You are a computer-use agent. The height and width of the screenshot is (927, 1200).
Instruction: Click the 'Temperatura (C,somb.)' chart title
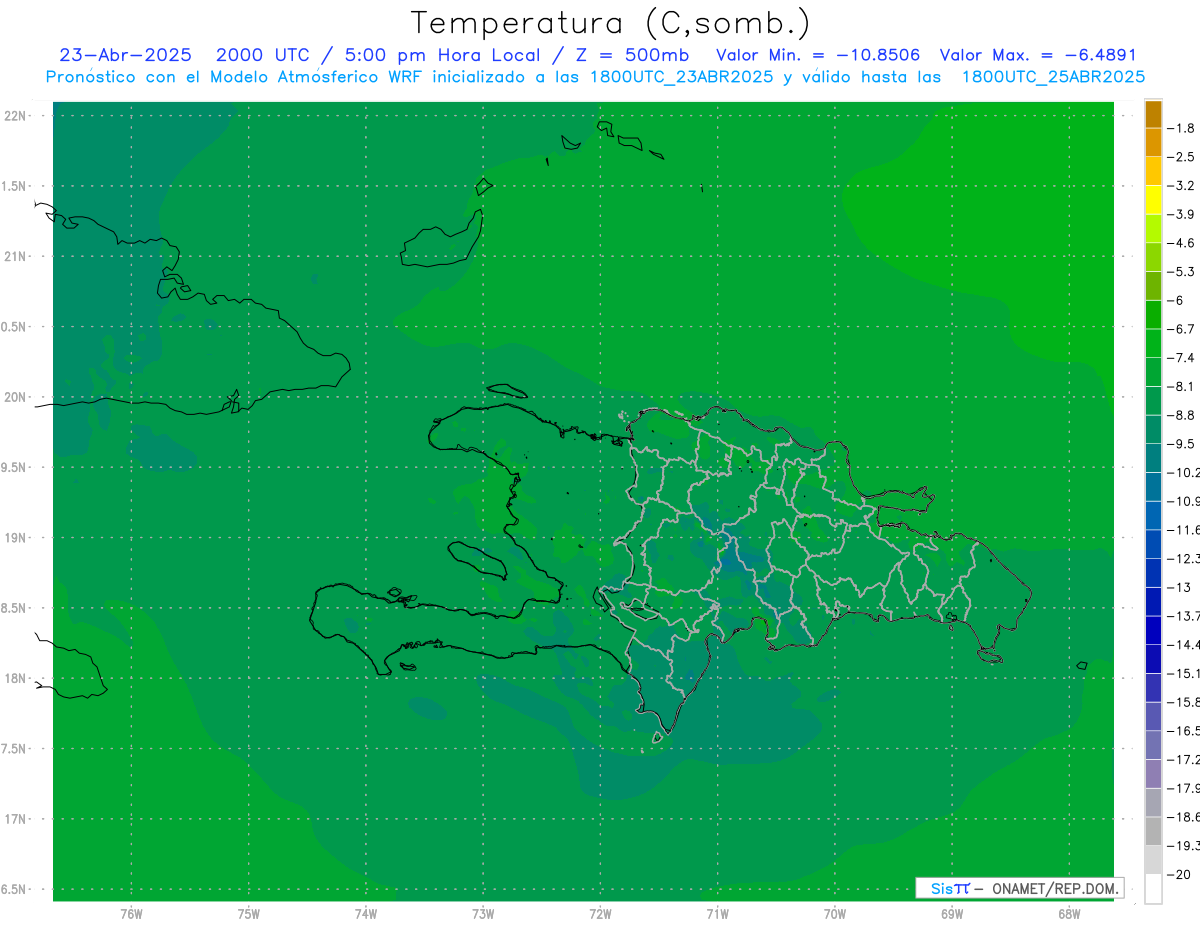[x=610, y=23]
